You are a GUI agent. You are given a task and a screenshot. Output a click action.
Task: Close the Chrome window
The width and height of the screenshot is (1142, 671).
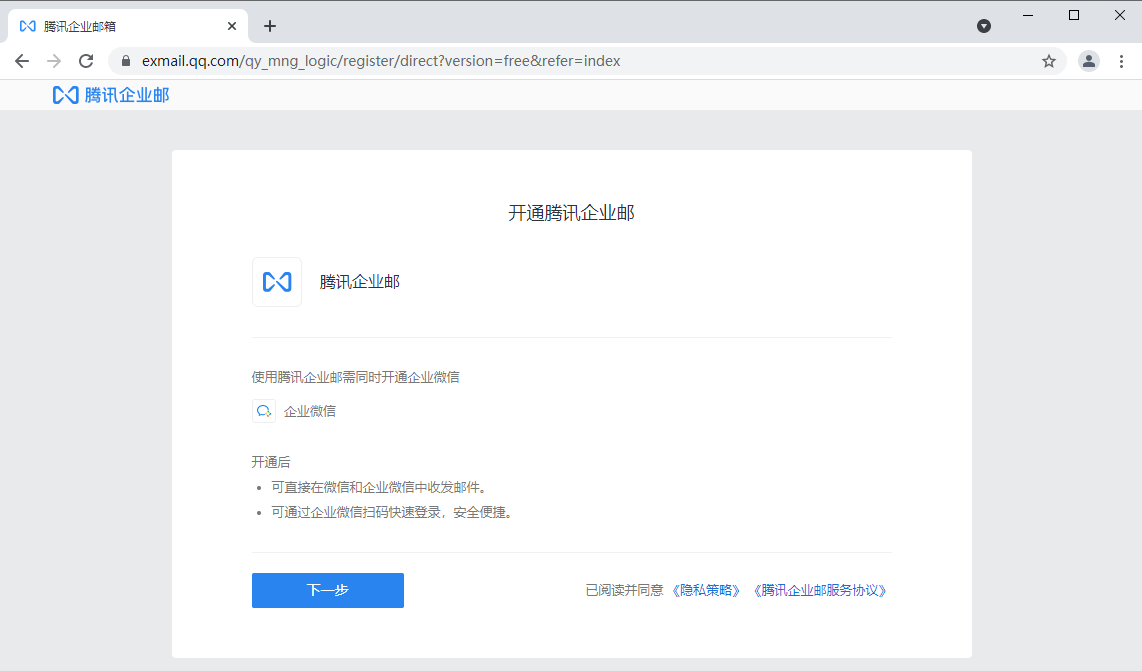(1119, 15)
